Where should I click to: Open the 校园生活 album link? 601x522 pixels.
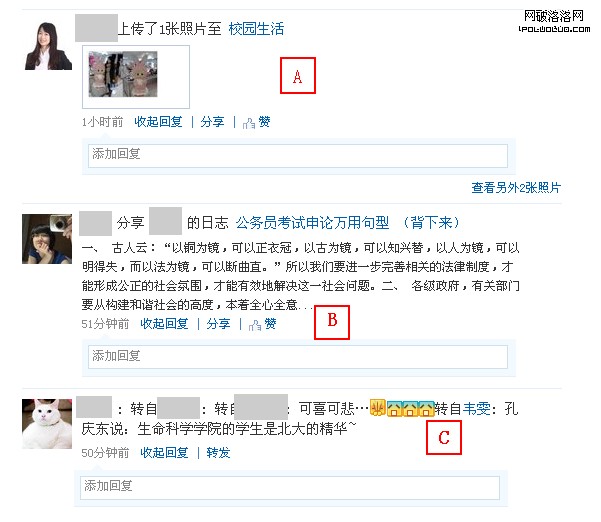point(256,29)
